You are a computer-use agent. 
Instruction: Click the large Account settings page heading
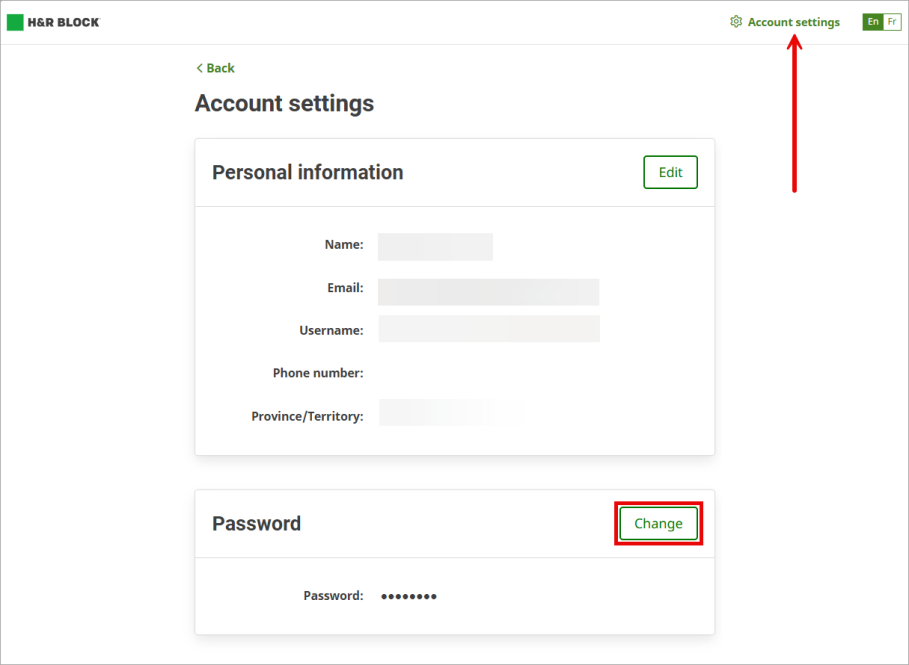click(284, 103)
